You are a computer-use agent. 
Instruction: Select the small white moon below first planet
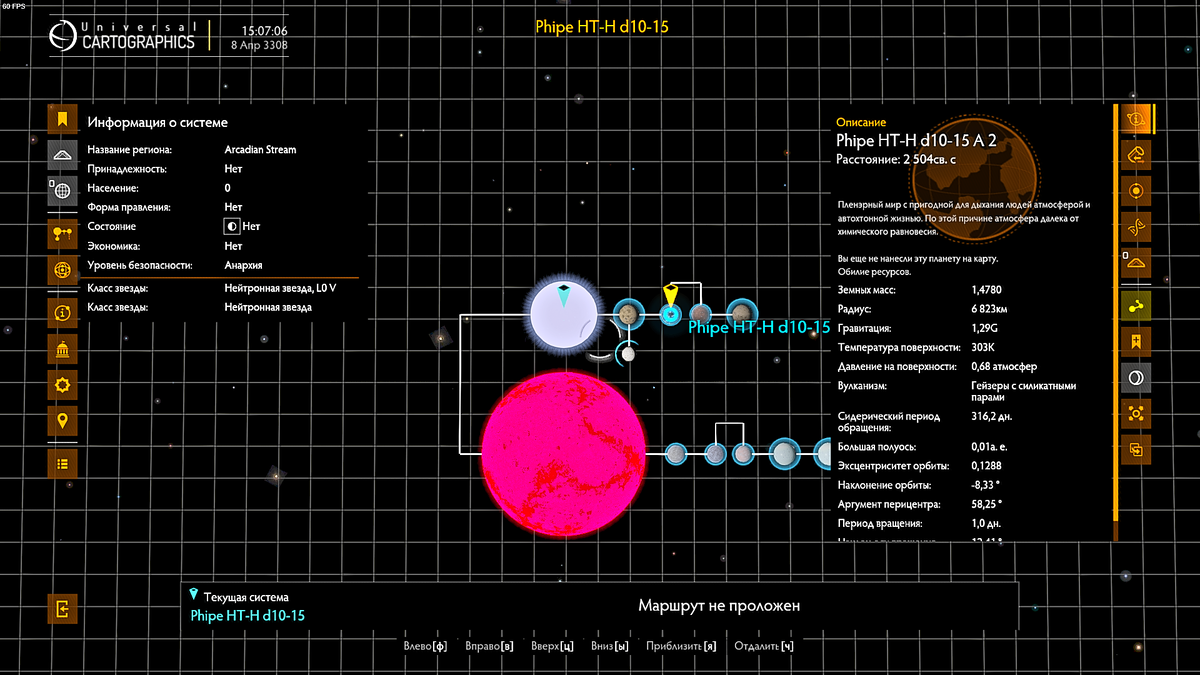coord(628,353)
